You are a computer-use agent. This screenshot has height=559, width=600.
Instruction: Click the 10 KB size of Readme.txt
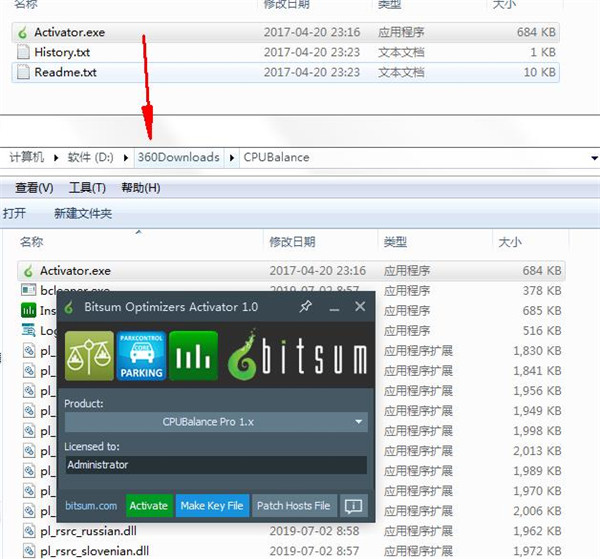coord(540,72)
